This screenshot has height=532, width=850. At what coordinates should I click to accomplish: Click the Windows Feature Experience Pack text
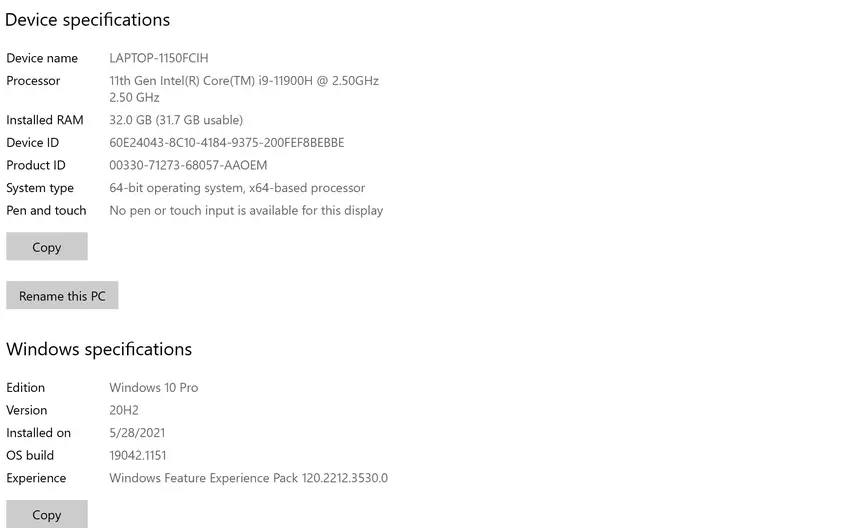tap(248, 478)
